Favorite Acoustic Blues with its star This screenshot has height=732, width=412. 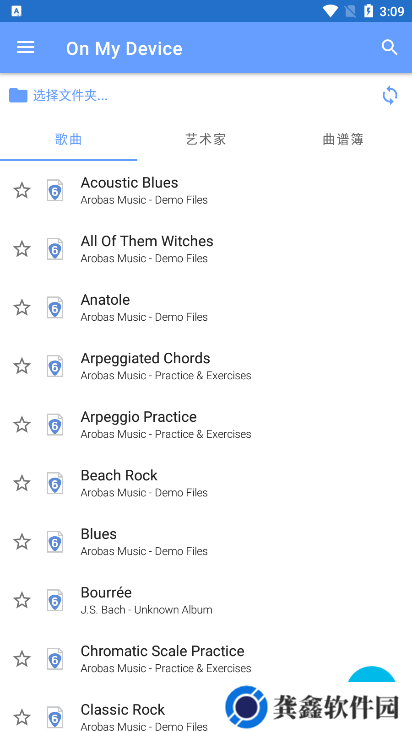[x=22, y=190]
